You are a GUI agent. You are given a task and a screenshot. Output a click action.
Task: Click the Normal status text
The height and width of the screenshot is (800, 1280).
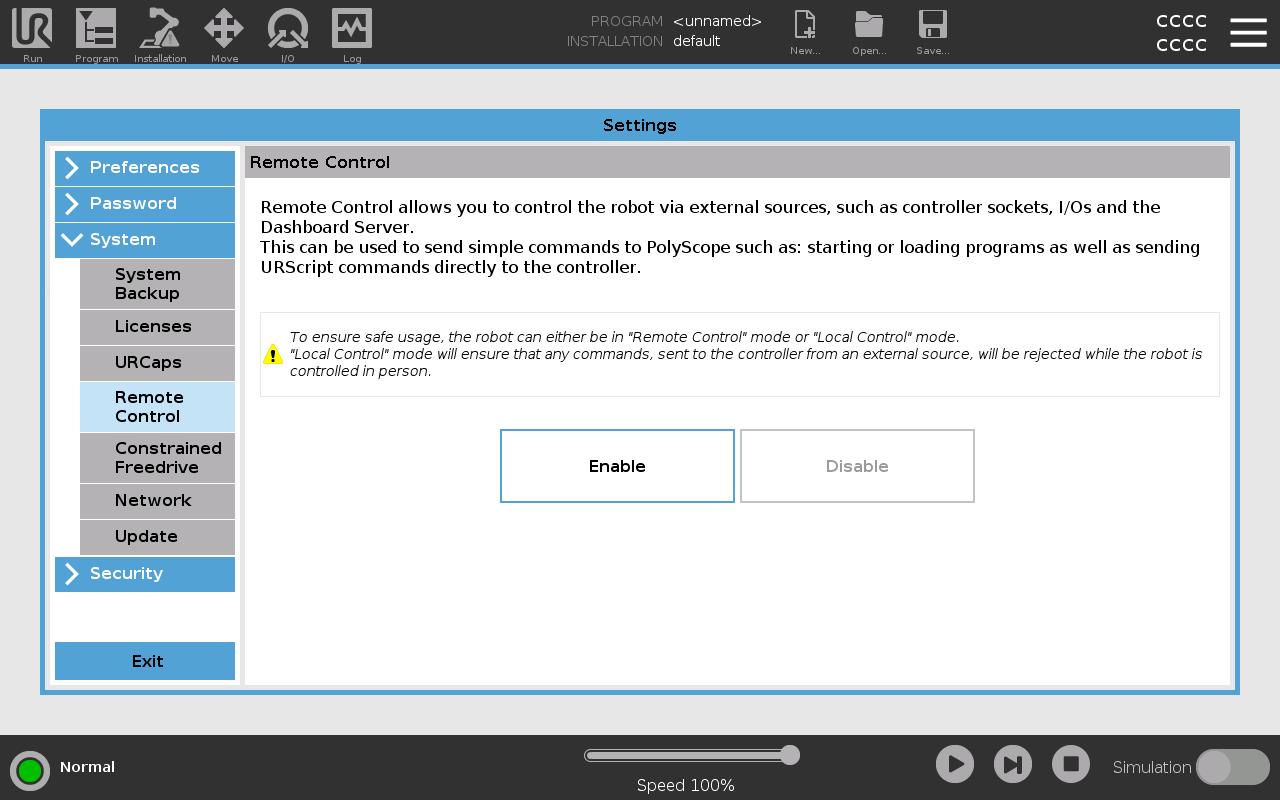tap(87, 767)
